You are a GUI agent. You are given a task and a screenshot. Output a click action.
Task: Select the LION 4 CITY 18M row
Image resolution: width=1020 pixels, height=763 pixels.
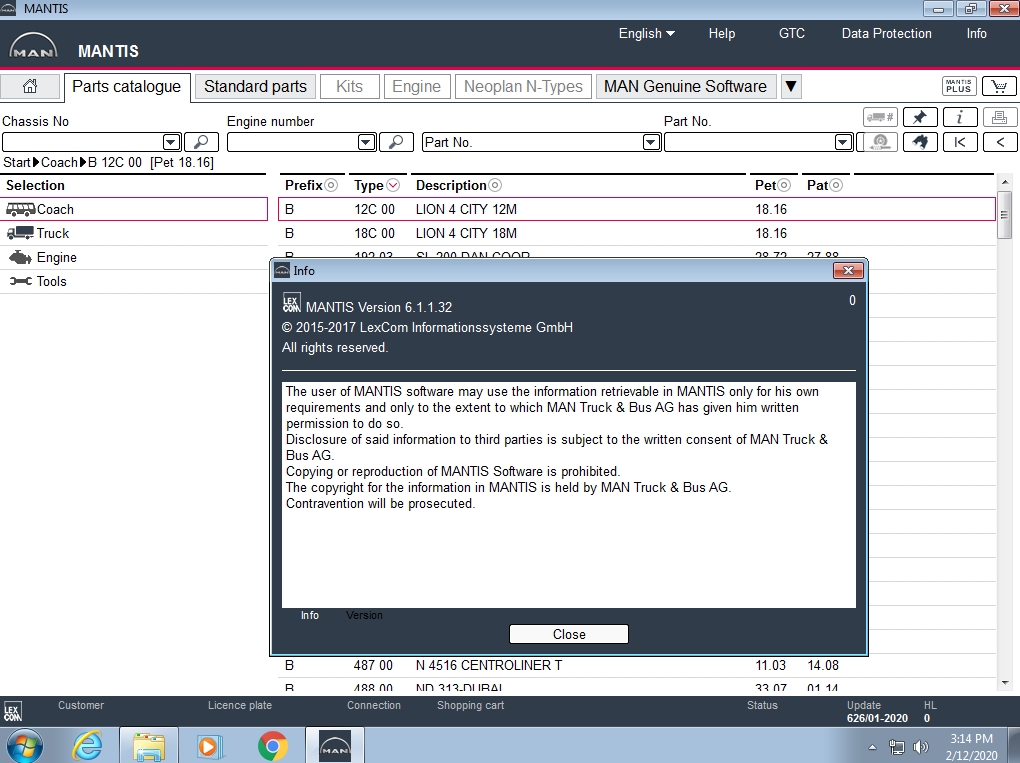click(x=637, y=234)
